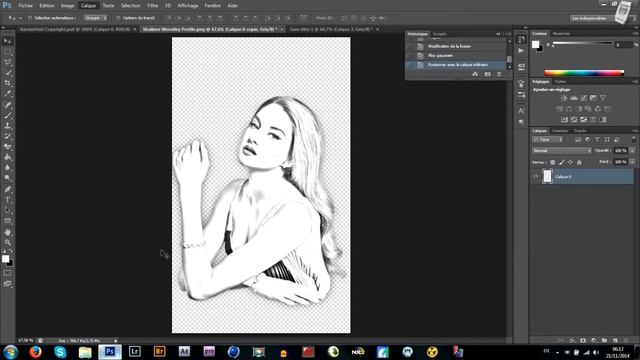Select the Blur tool
Screen dimensions: 640x360
[x=7, y=168]
